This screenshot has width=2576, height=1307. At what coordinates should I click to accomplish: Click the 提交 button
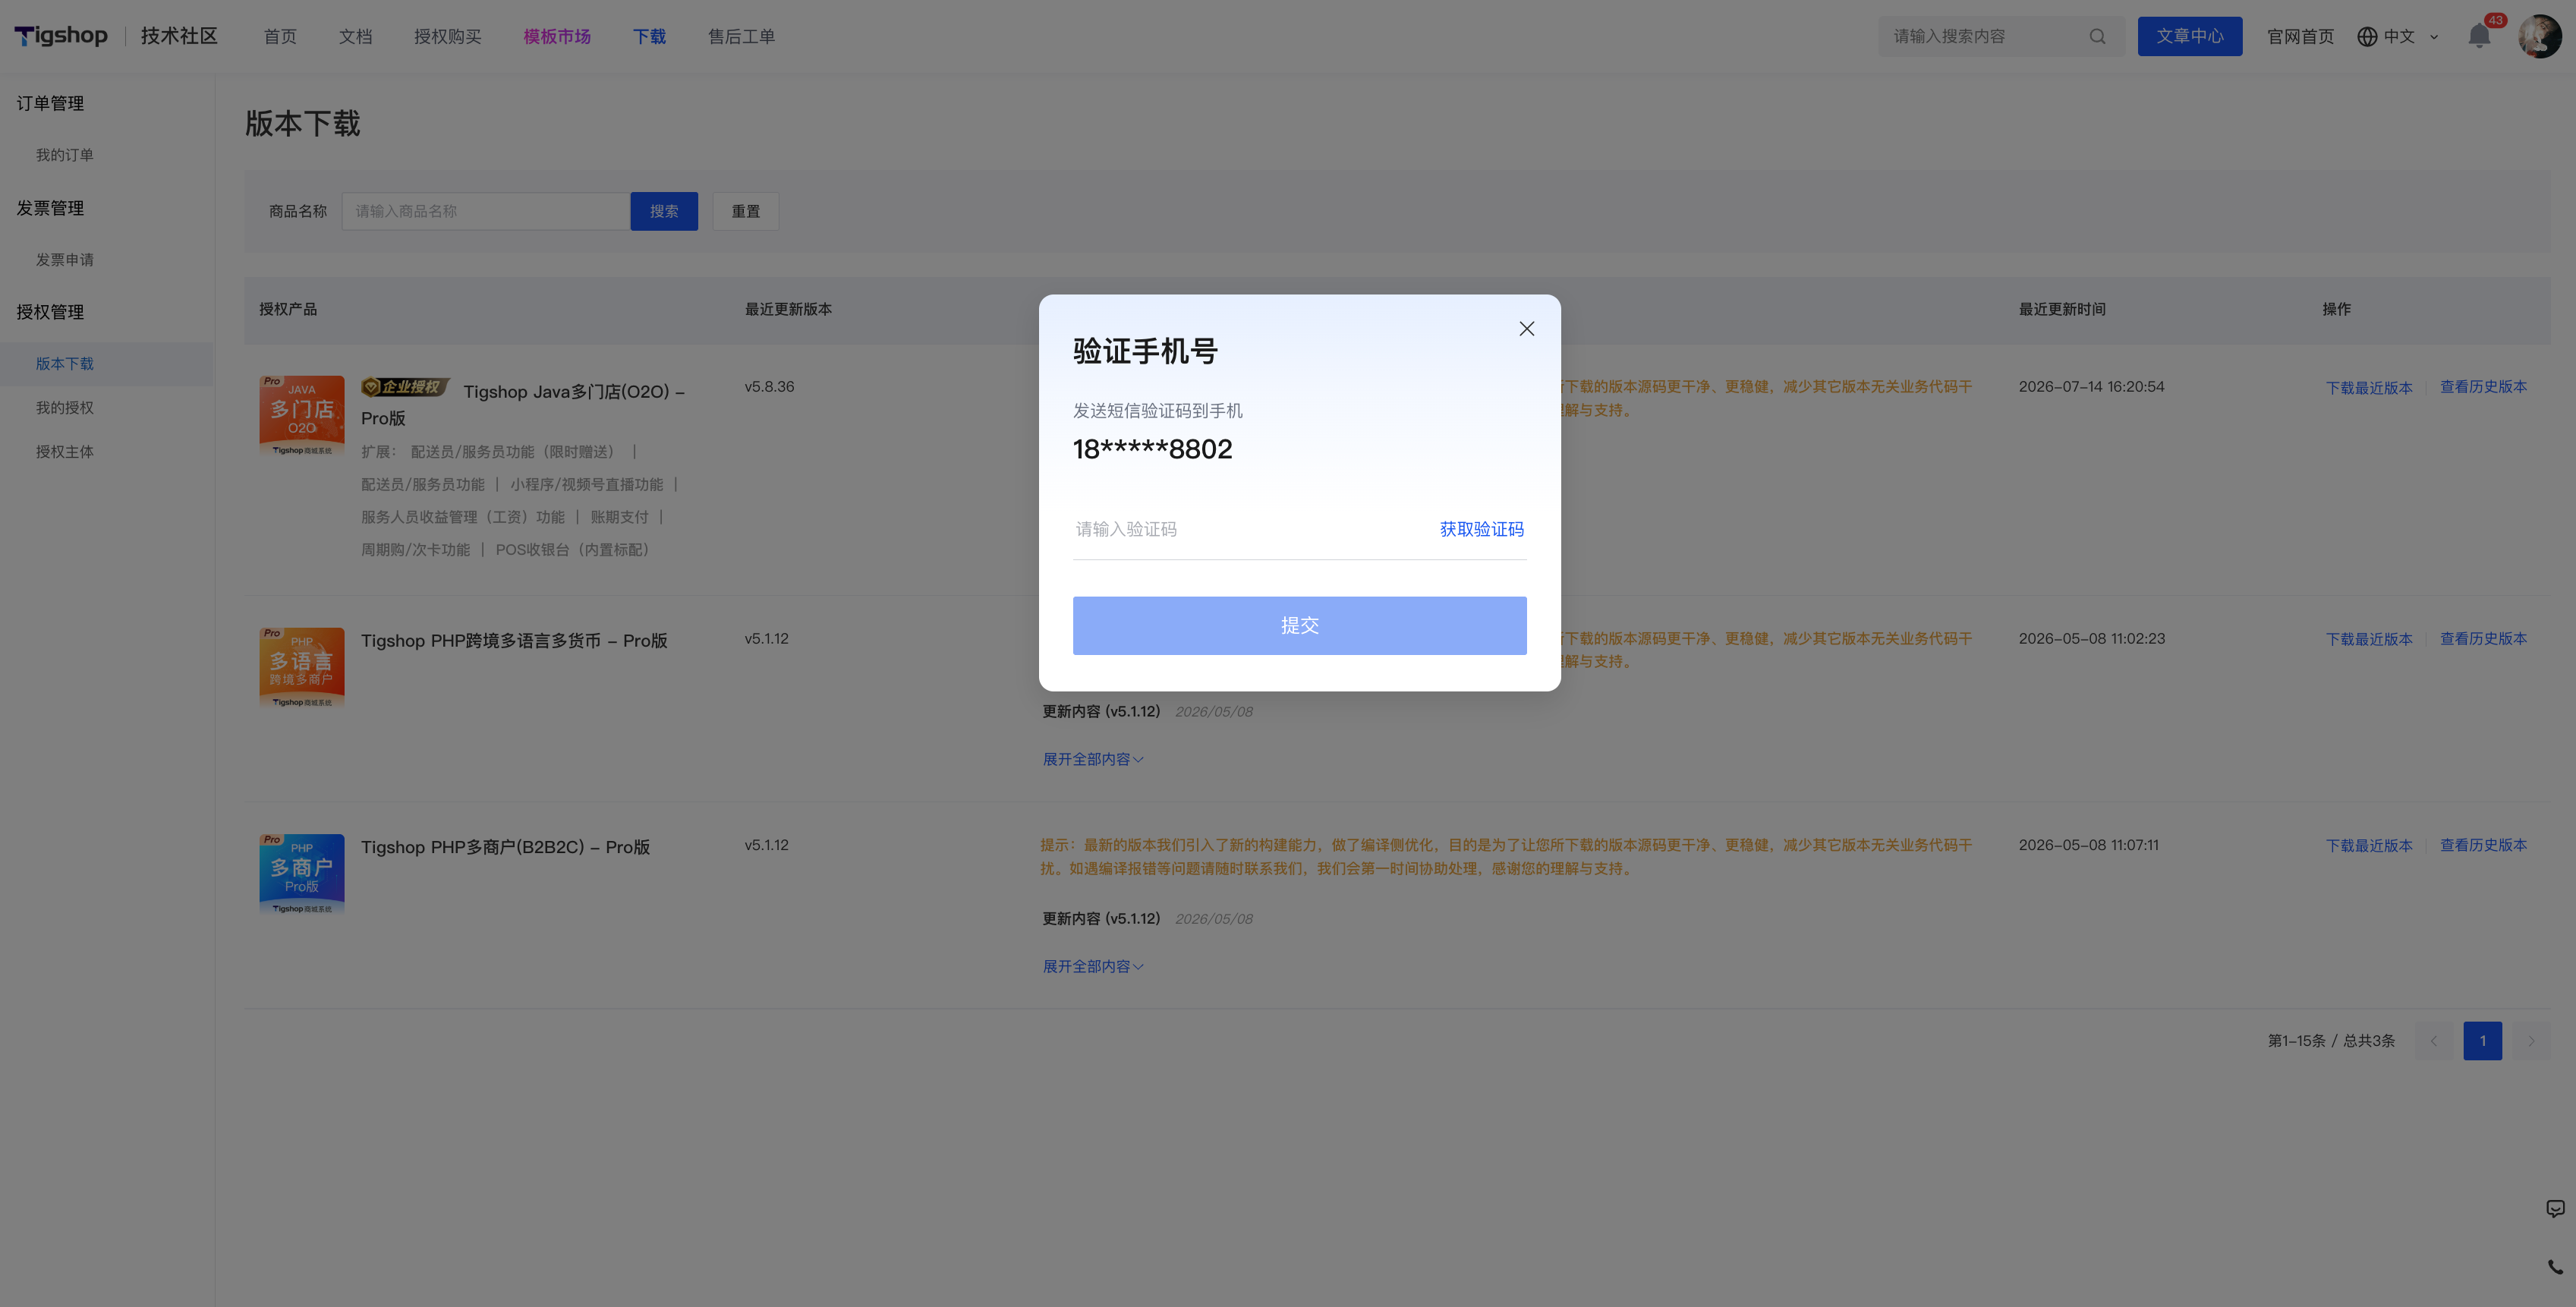pyautogui.click(x=1299, y=626)
